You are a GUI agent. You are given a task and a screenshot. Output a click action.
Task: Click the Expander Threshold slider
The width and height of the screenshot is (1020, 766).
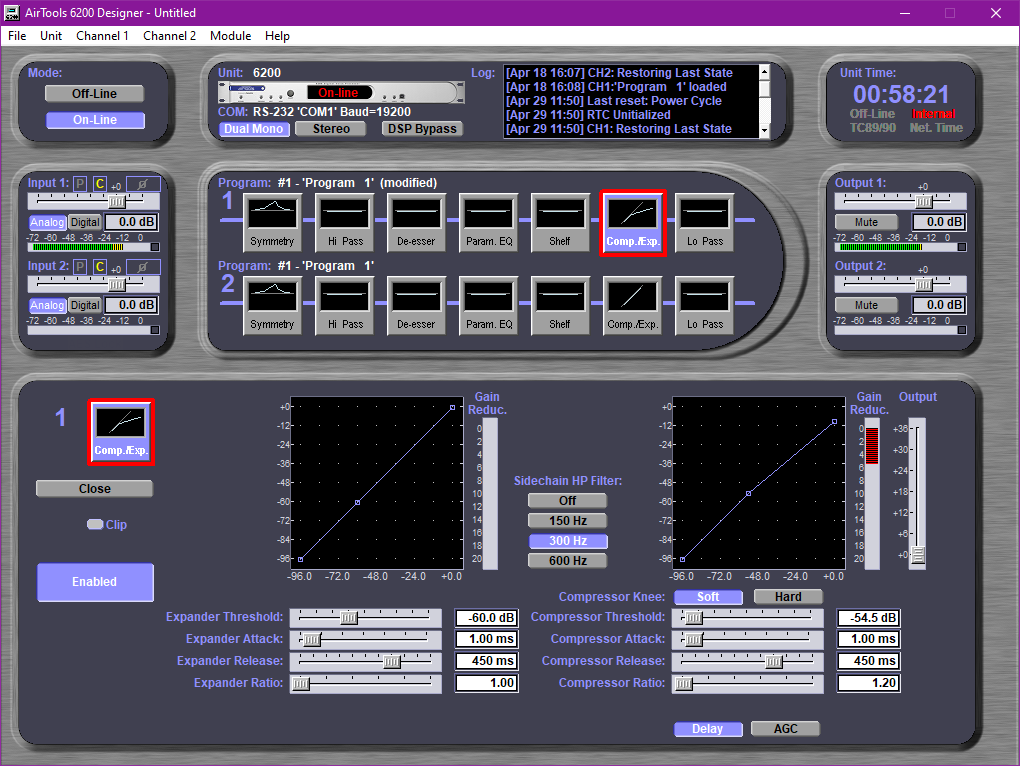point(366,617)
